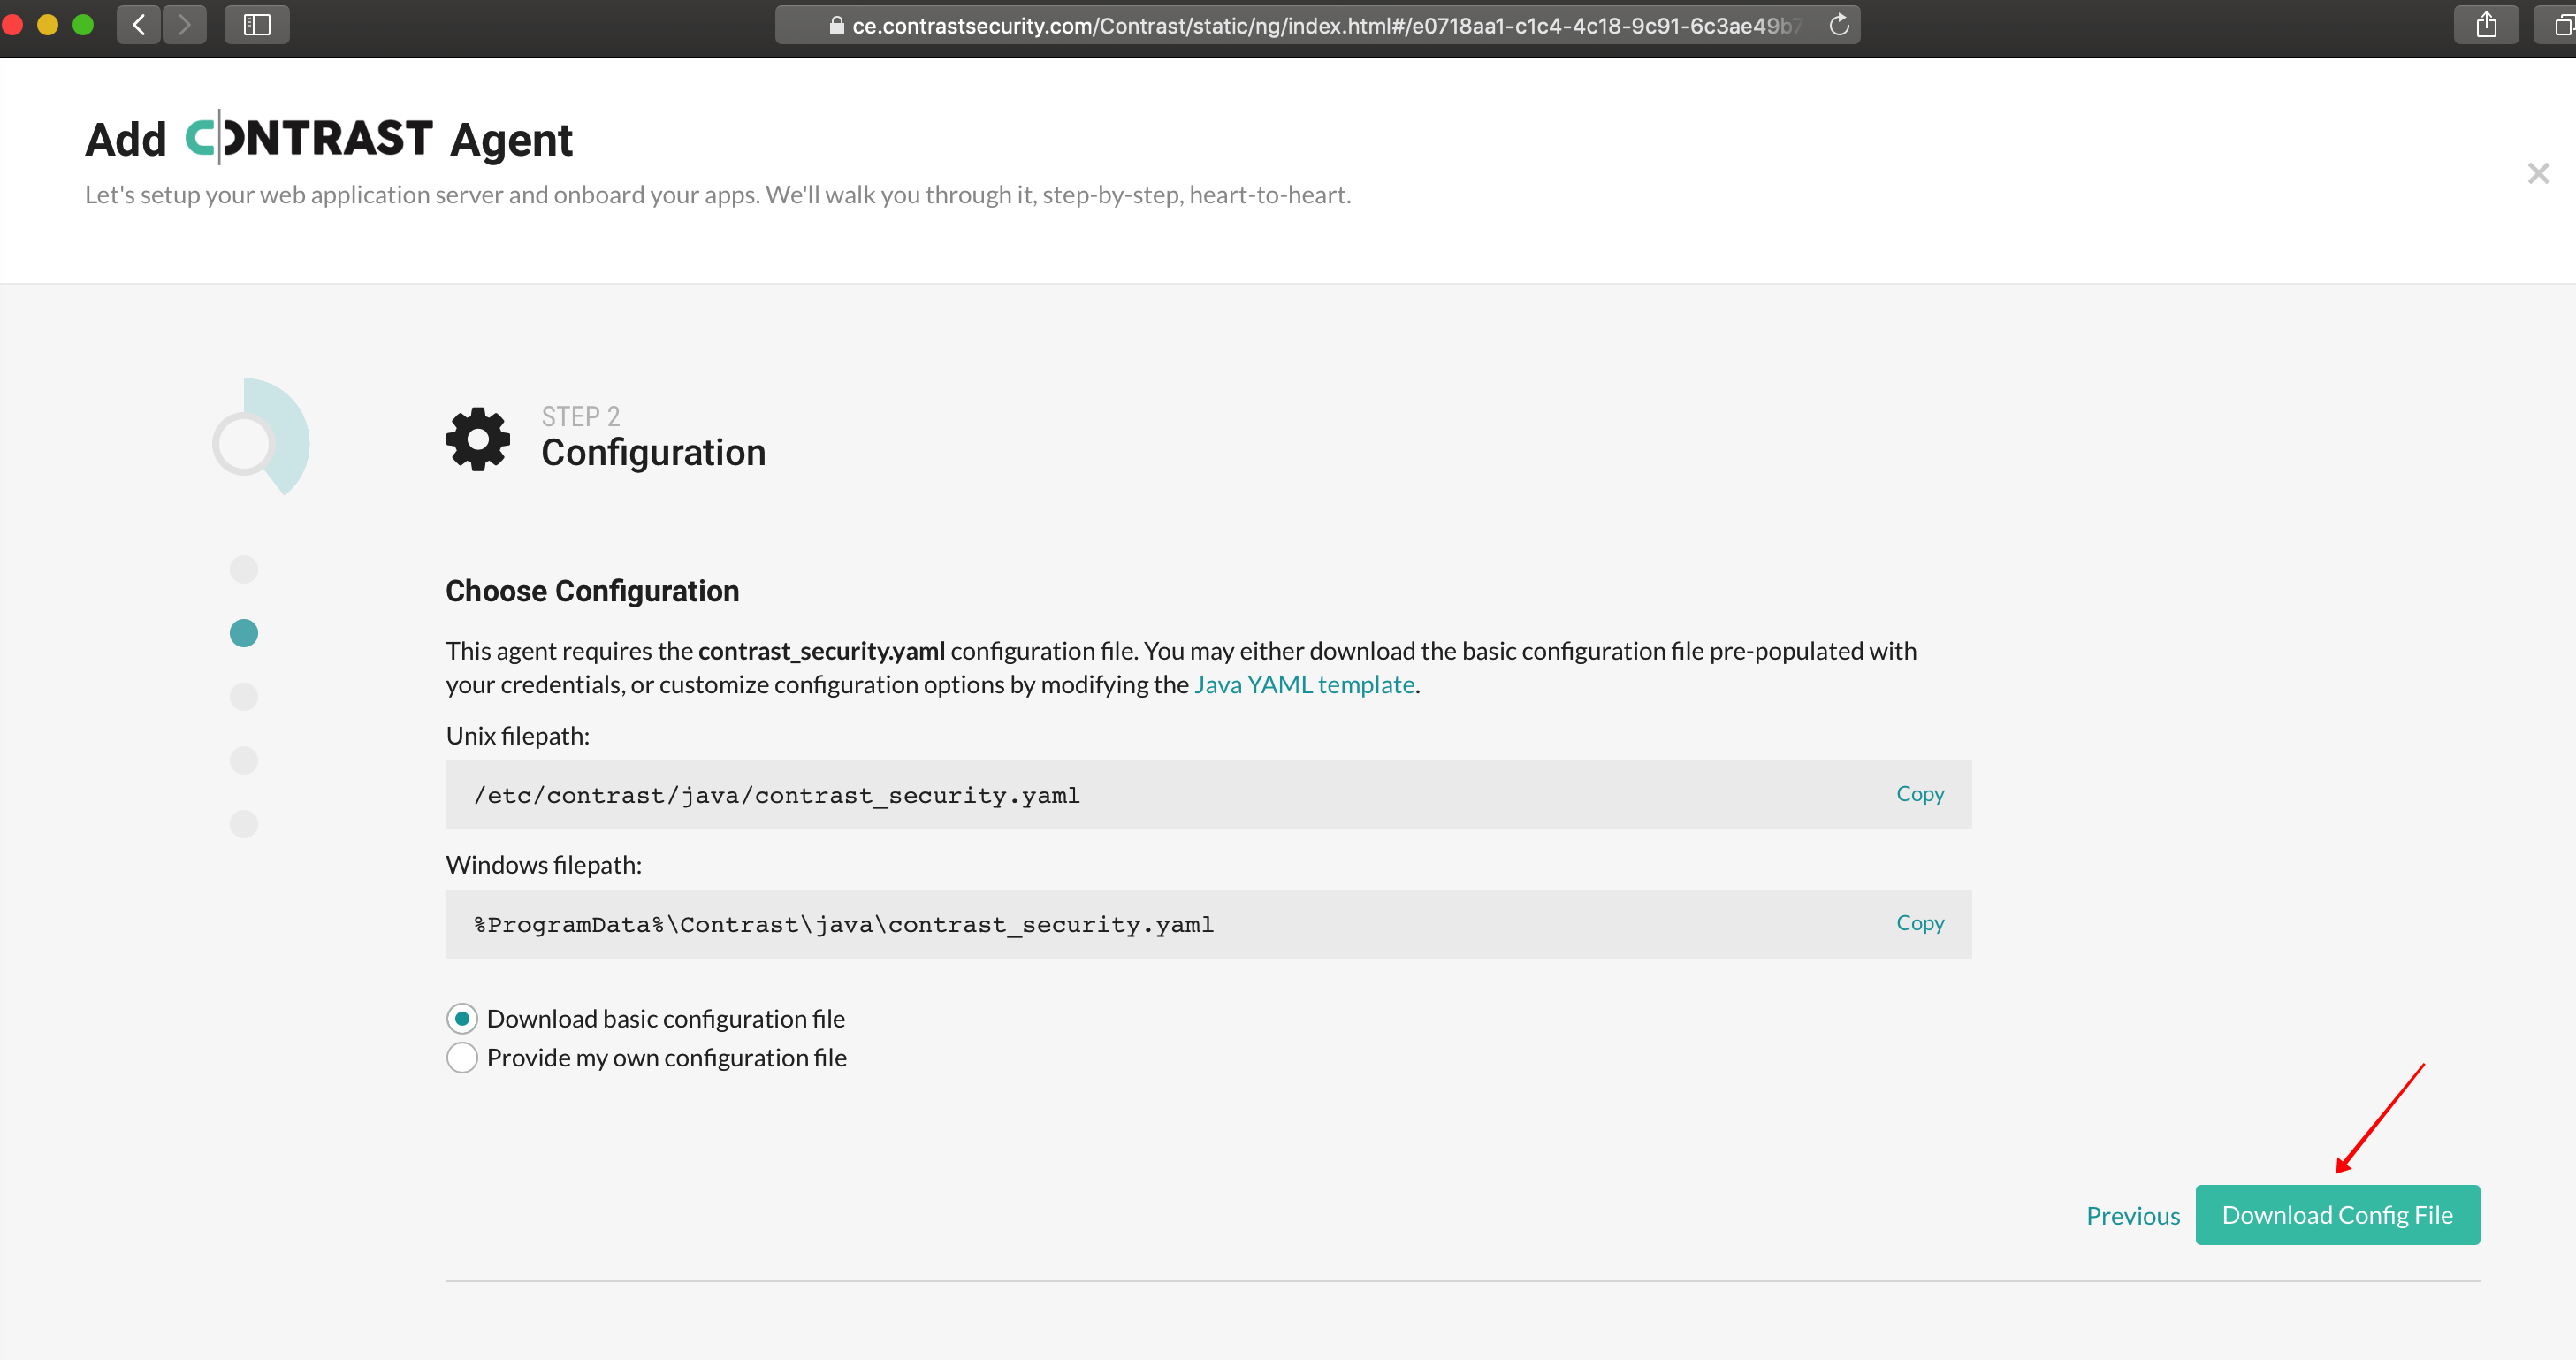Jump to the third wizard step dot

click(x=244, y=696)
